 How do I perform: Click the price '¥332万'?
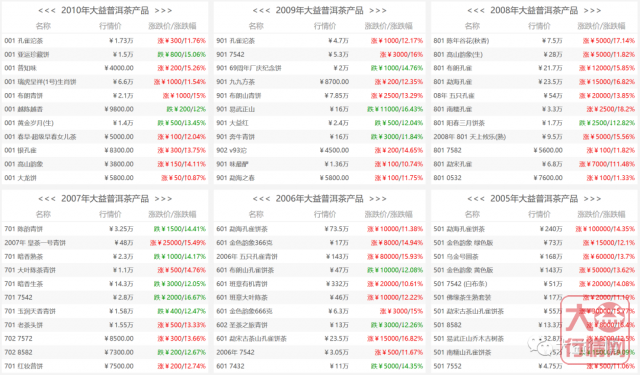338,284
